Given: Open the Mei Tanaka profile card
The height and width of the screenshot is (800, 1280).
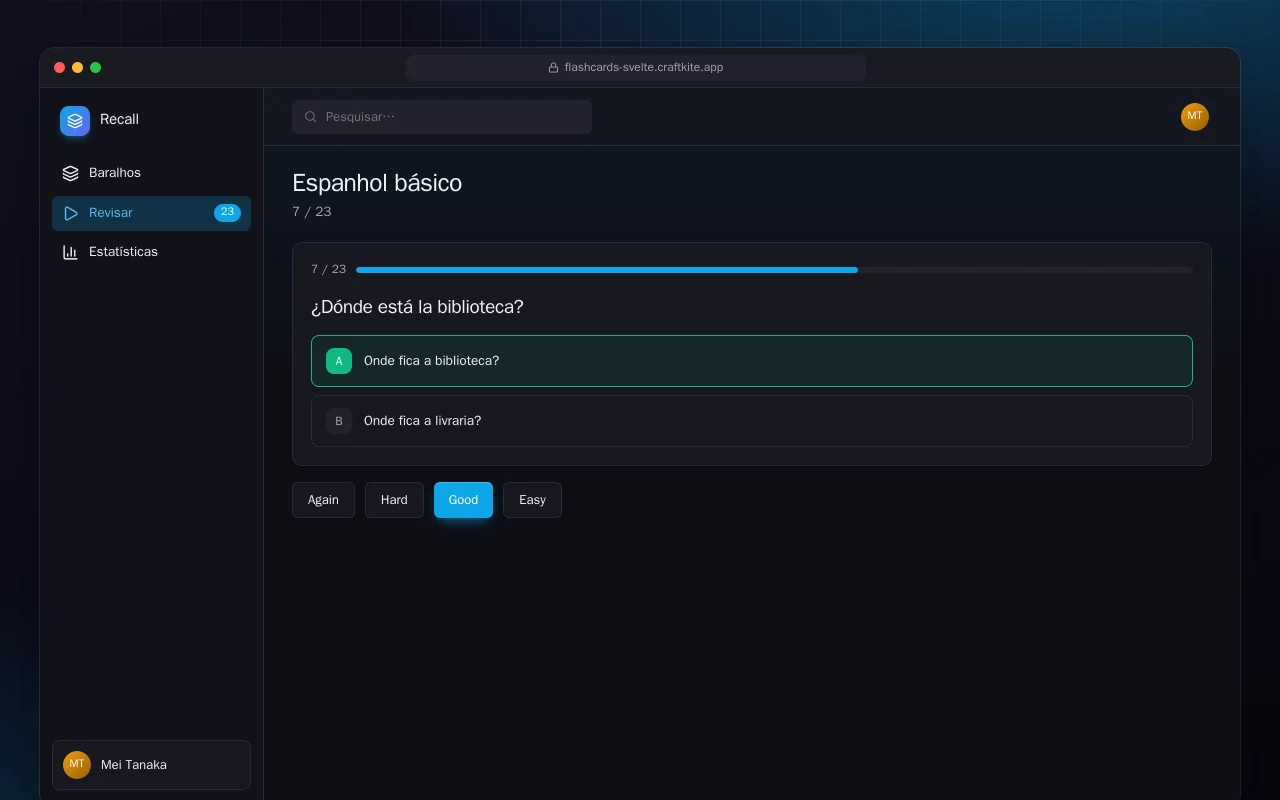Looking at the screenshot, I should pyautogui.click(x=151, y=765).
